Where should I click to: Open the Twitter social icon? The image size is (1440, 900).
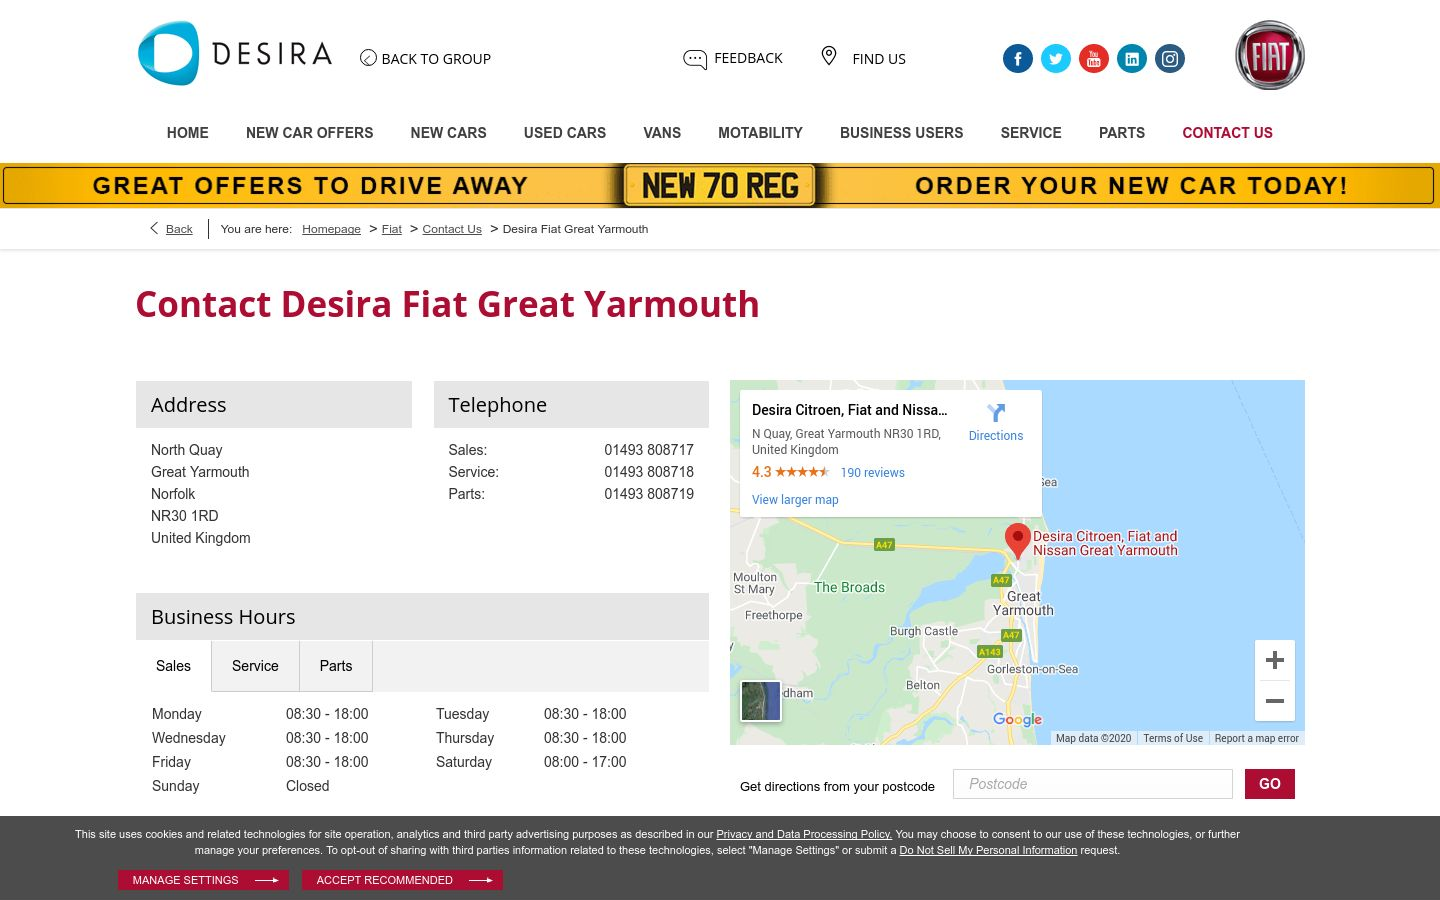[x=1056, y=59]
